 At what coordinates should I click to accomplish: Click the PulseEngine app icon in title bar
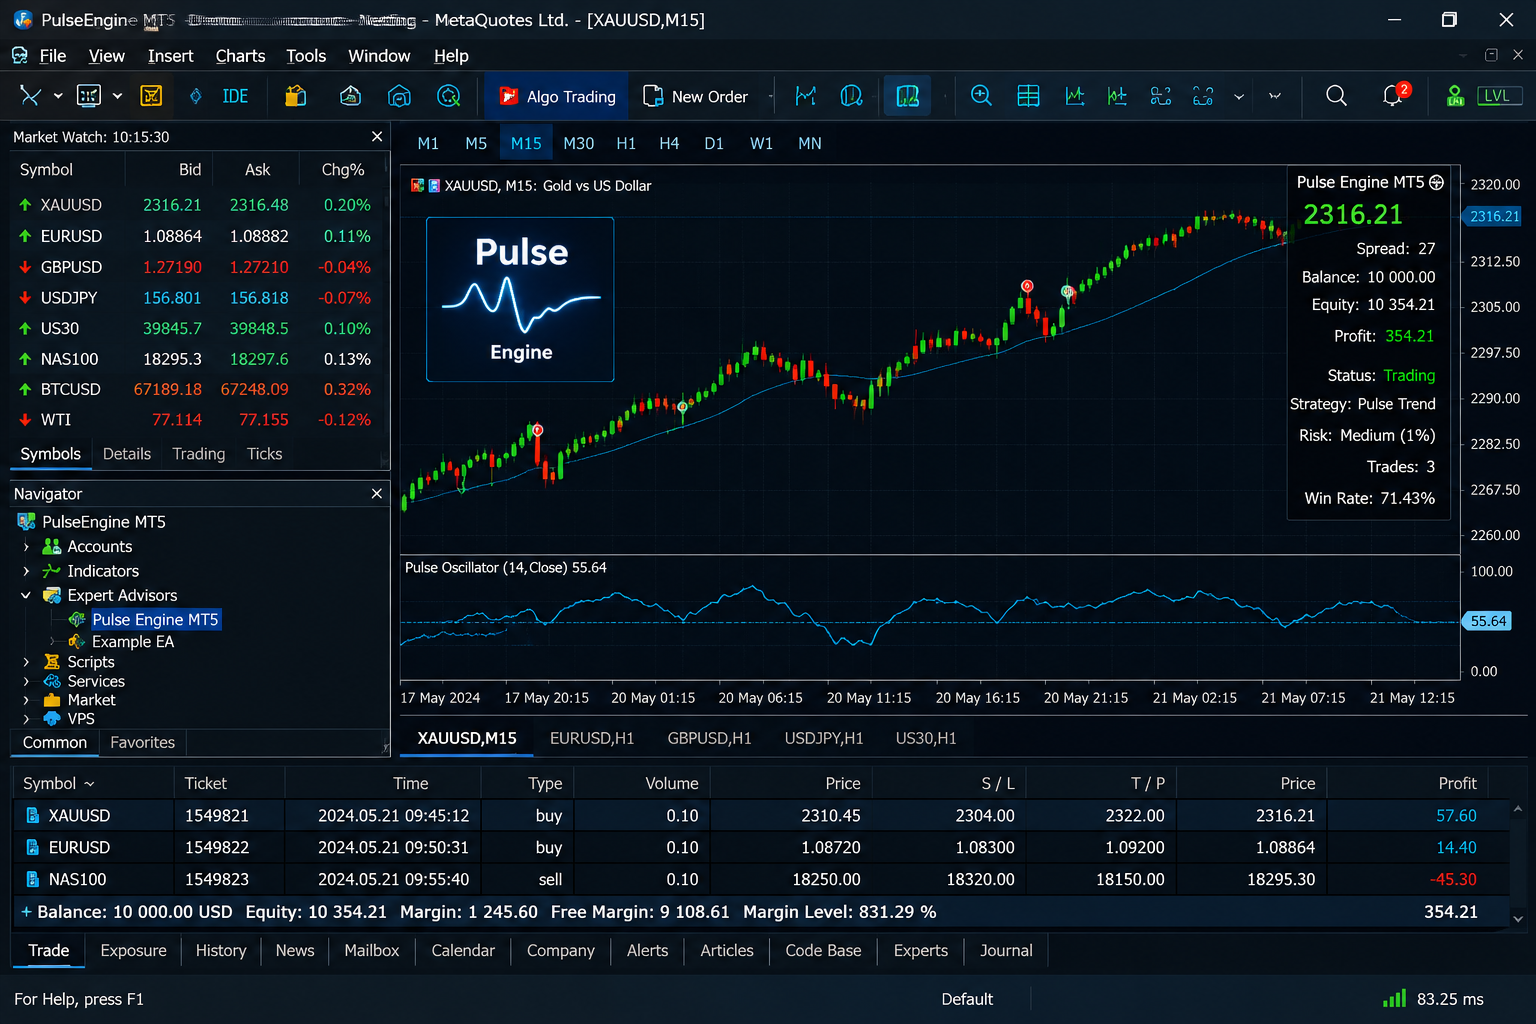22,20
